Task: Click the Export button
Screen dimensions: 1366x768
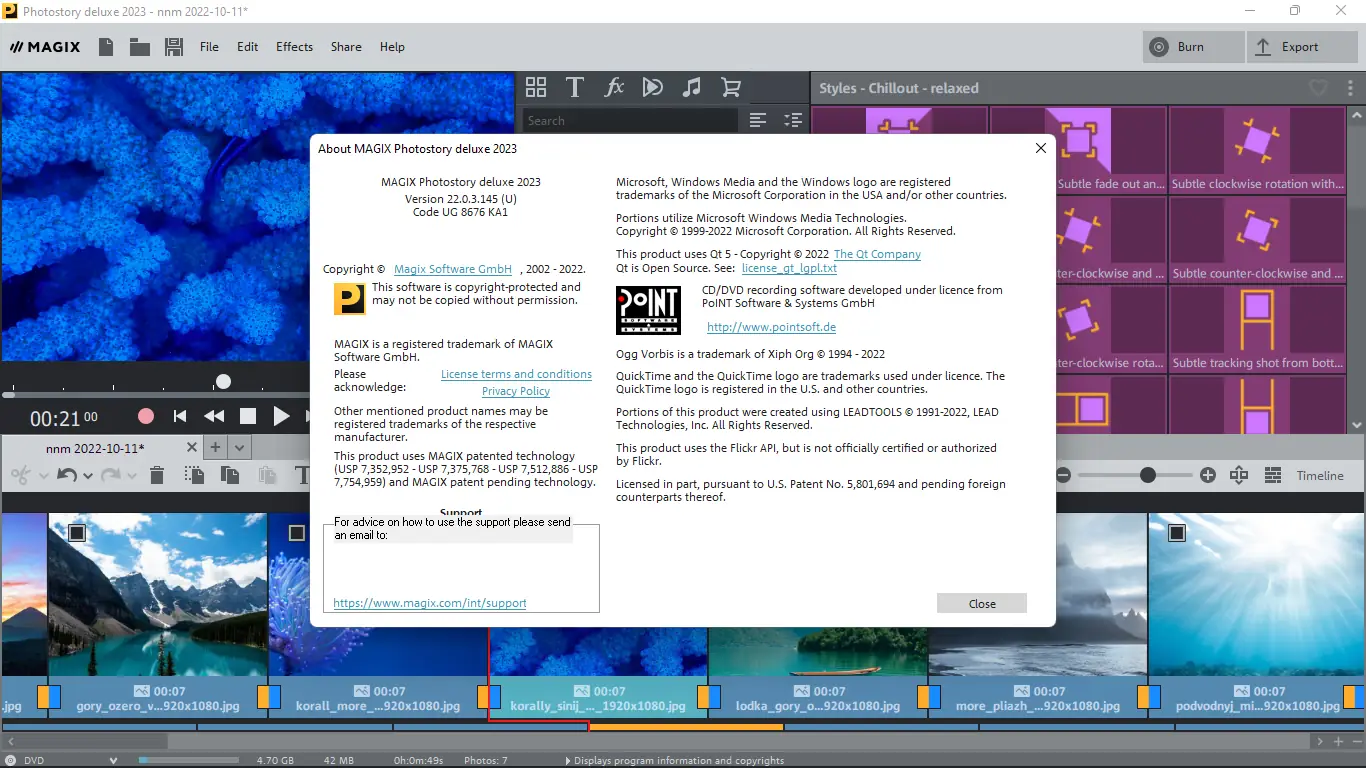Action: (x=1302, y=46)
